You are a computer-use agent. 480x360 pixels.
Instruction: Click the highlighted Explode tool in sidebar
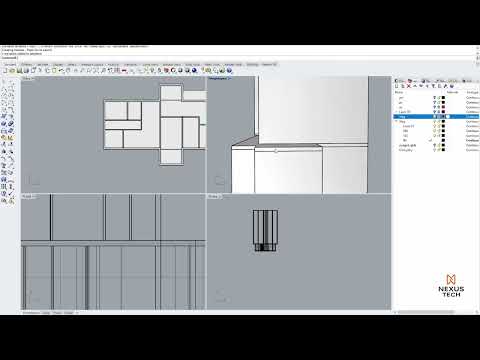pos(11,138)
